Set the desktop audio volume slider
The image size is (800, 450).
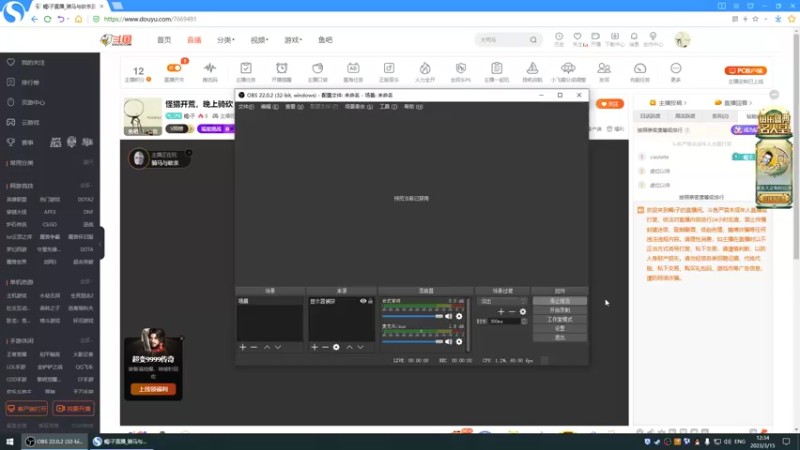(412, 316)
